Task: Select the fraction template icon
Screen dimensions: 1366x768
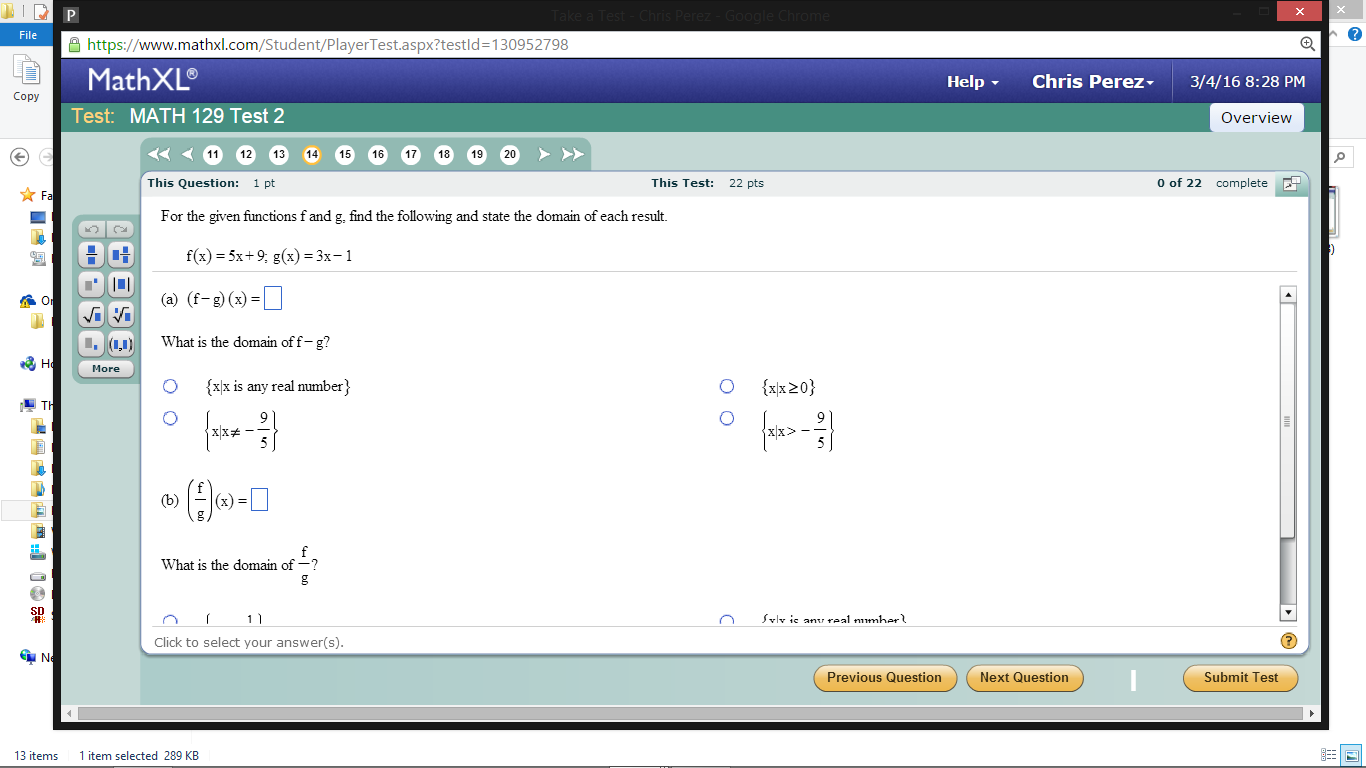Action: (91, 255)
